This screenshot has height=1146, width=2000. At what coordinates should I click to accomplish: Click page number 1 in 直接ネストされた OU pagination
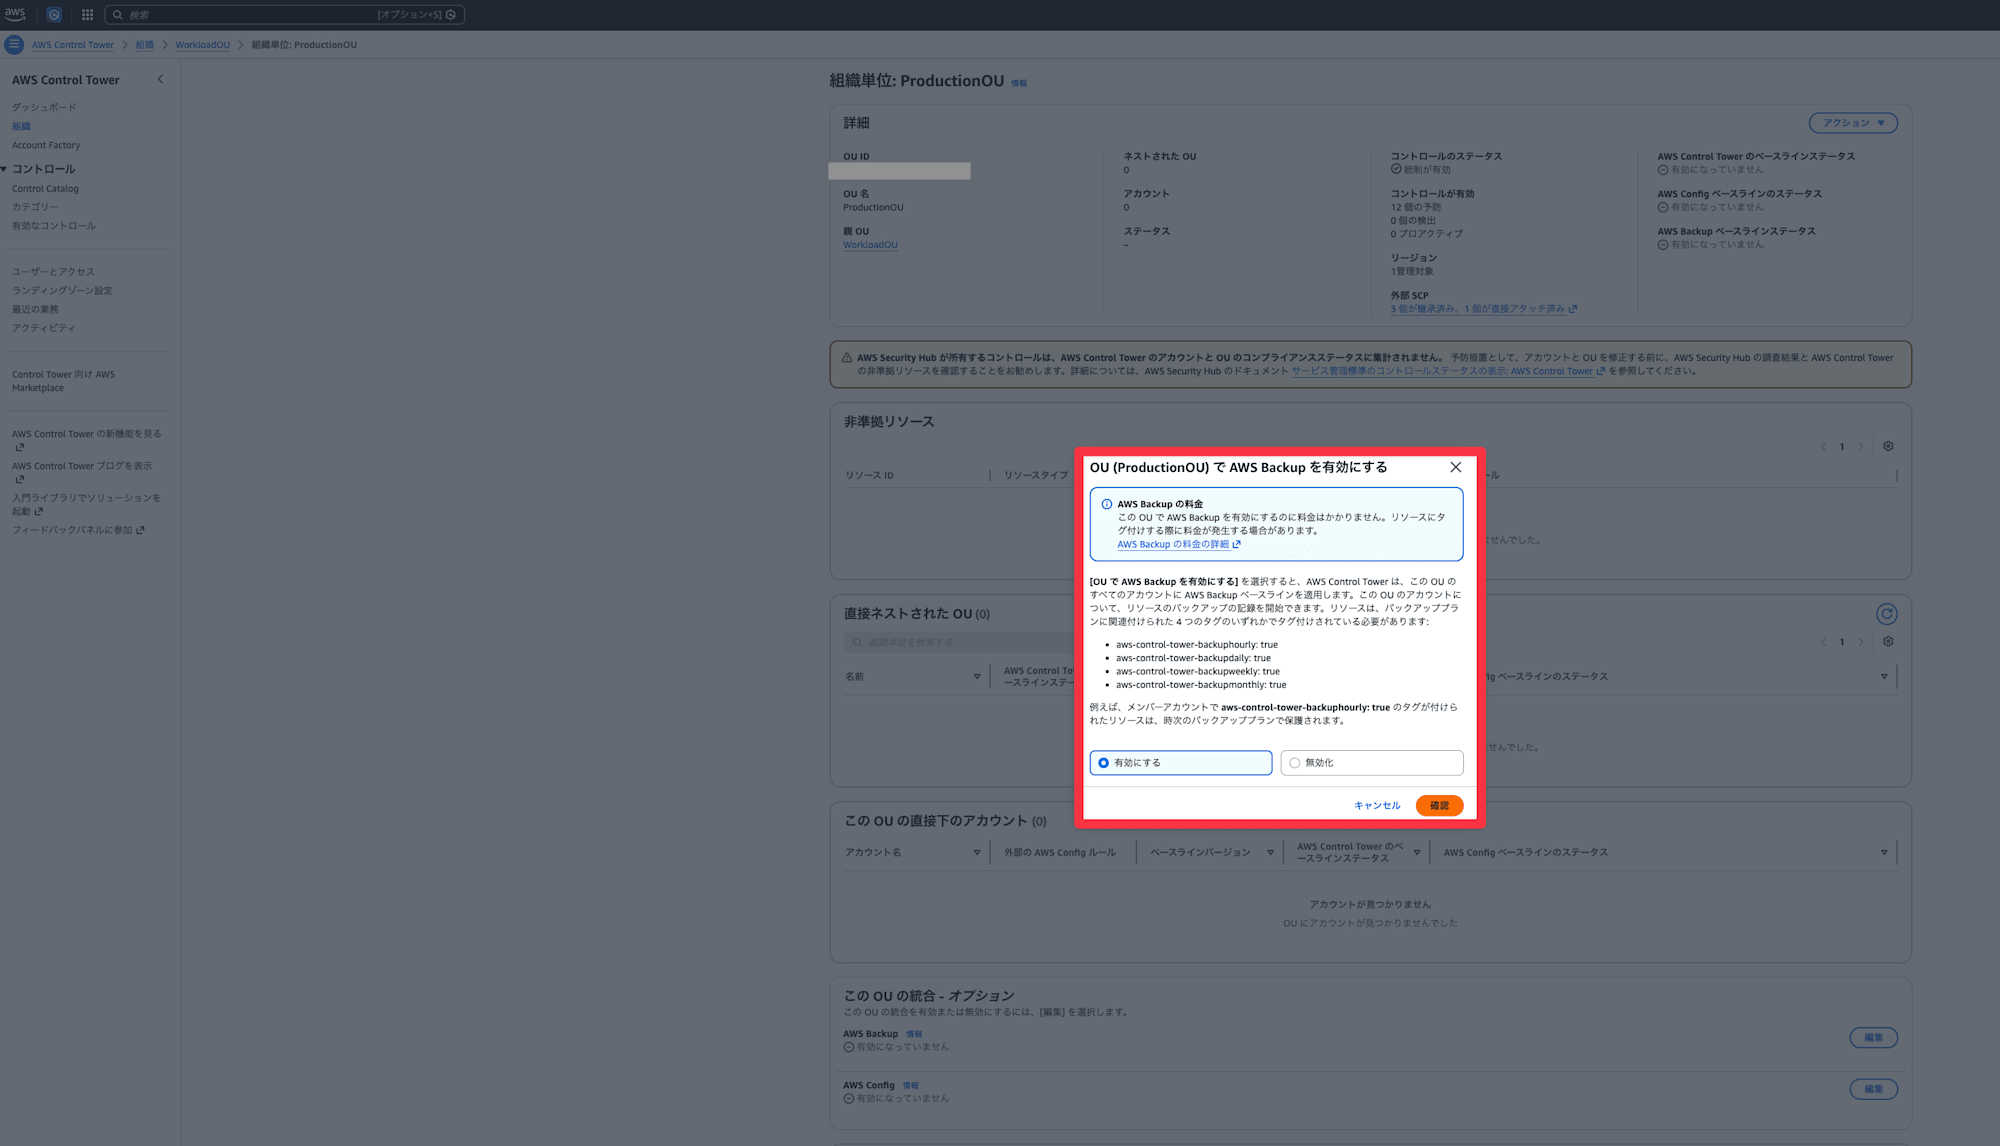1842,642
